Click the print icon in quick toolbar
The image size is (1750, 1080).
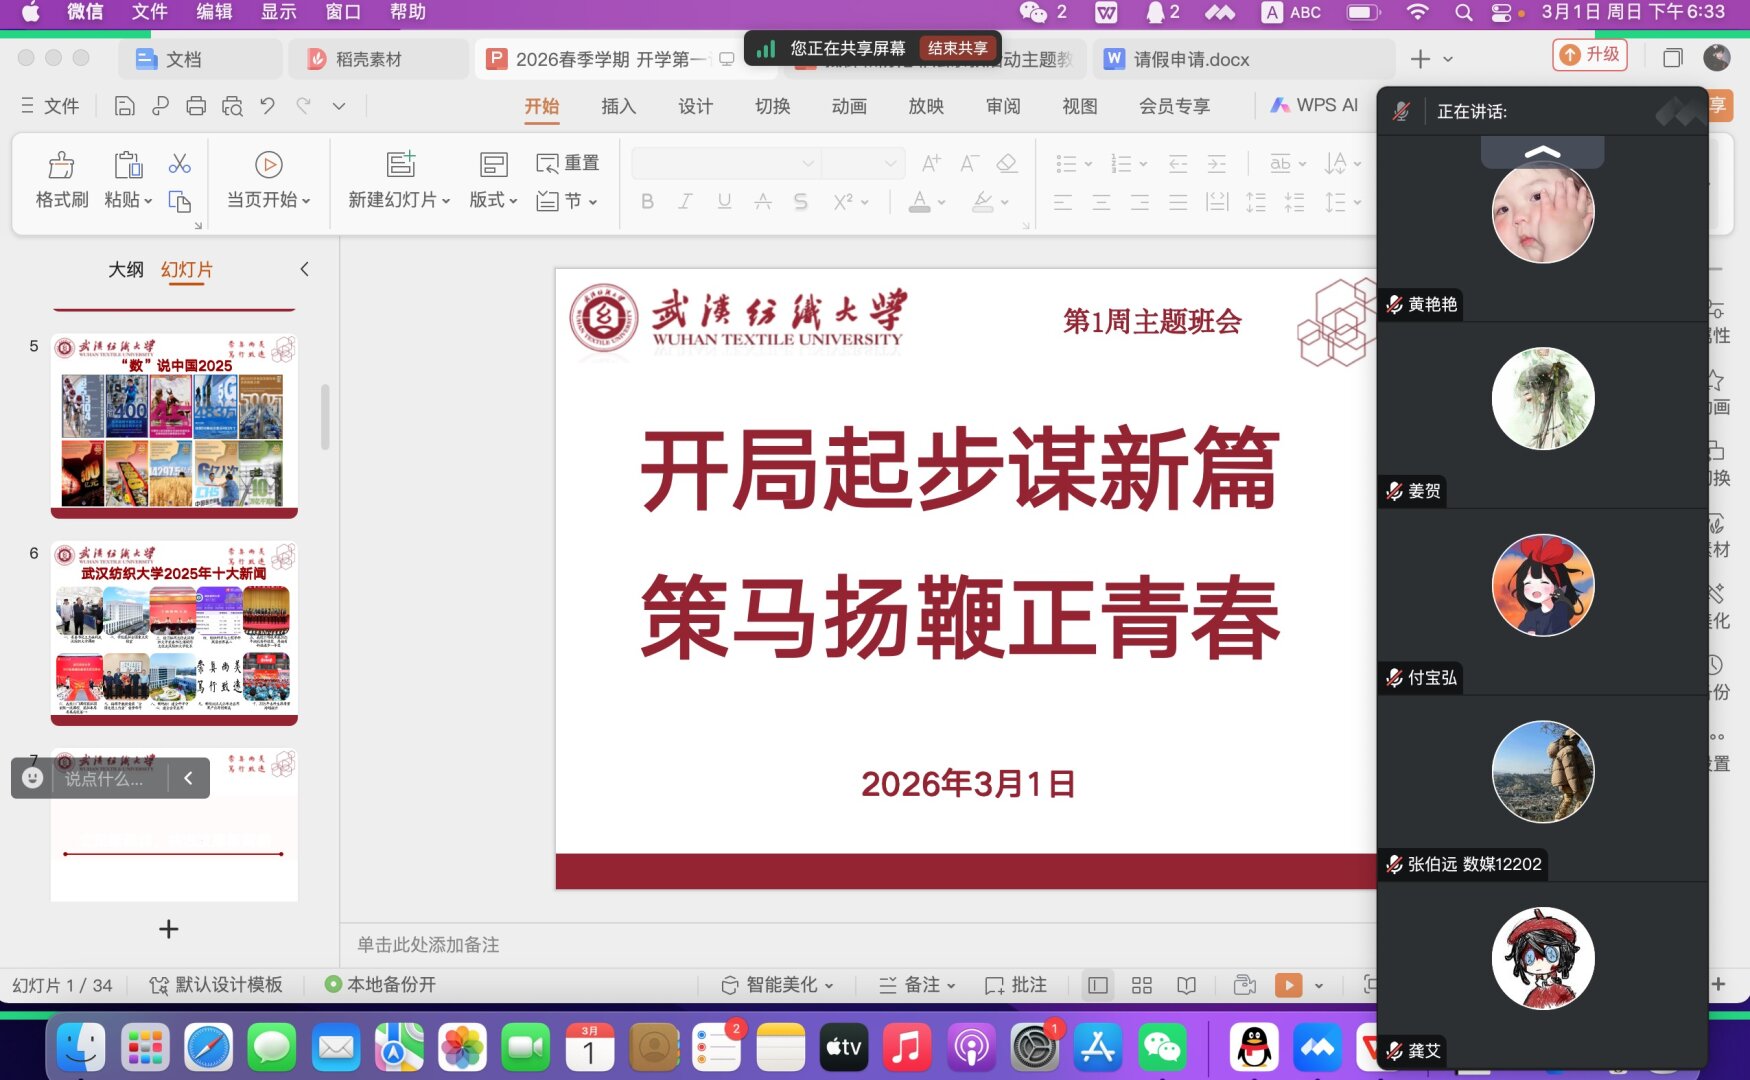[x=196, y=106]
